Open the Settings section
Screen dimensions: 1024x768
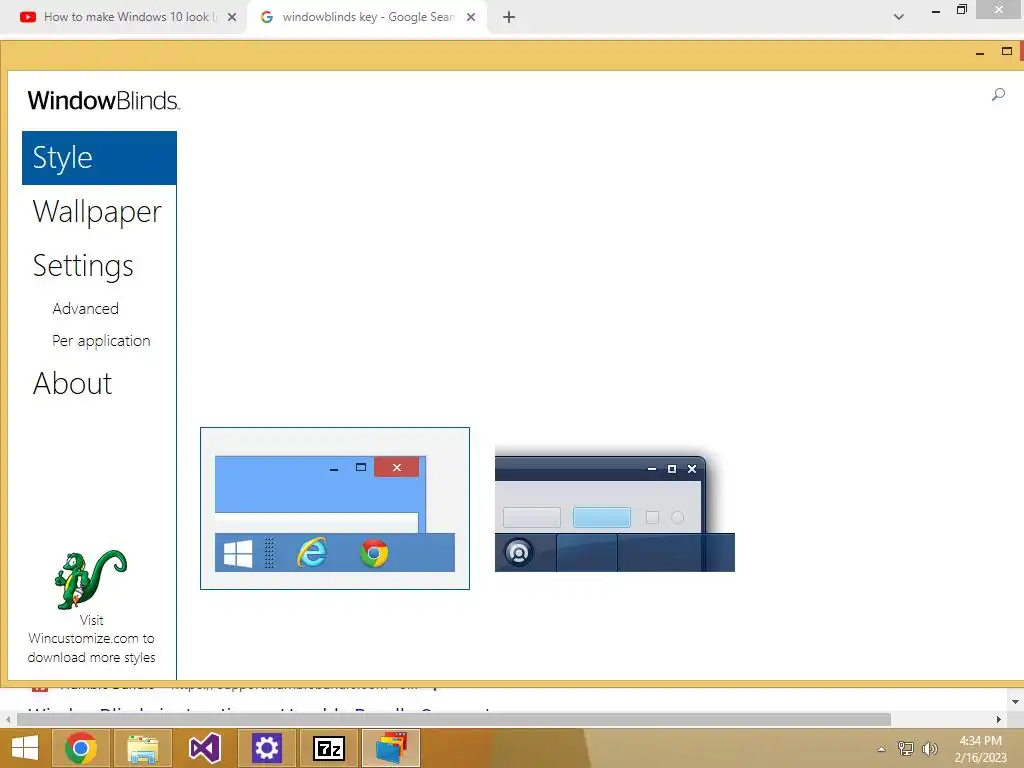[x=83, y=266]
